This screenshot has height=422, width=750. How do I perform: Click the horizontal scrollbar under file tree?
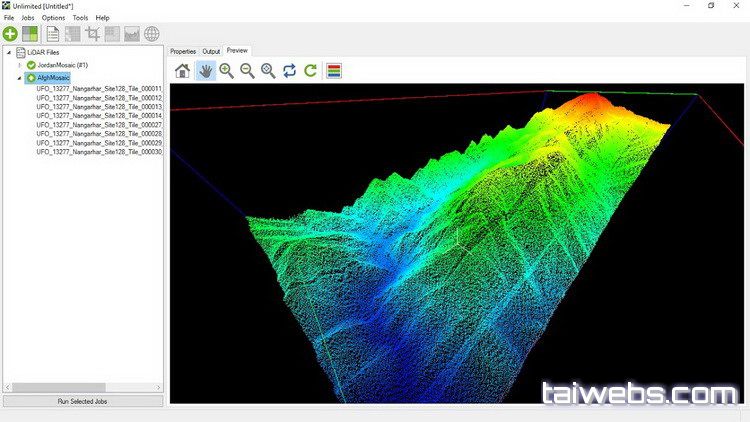83,386
